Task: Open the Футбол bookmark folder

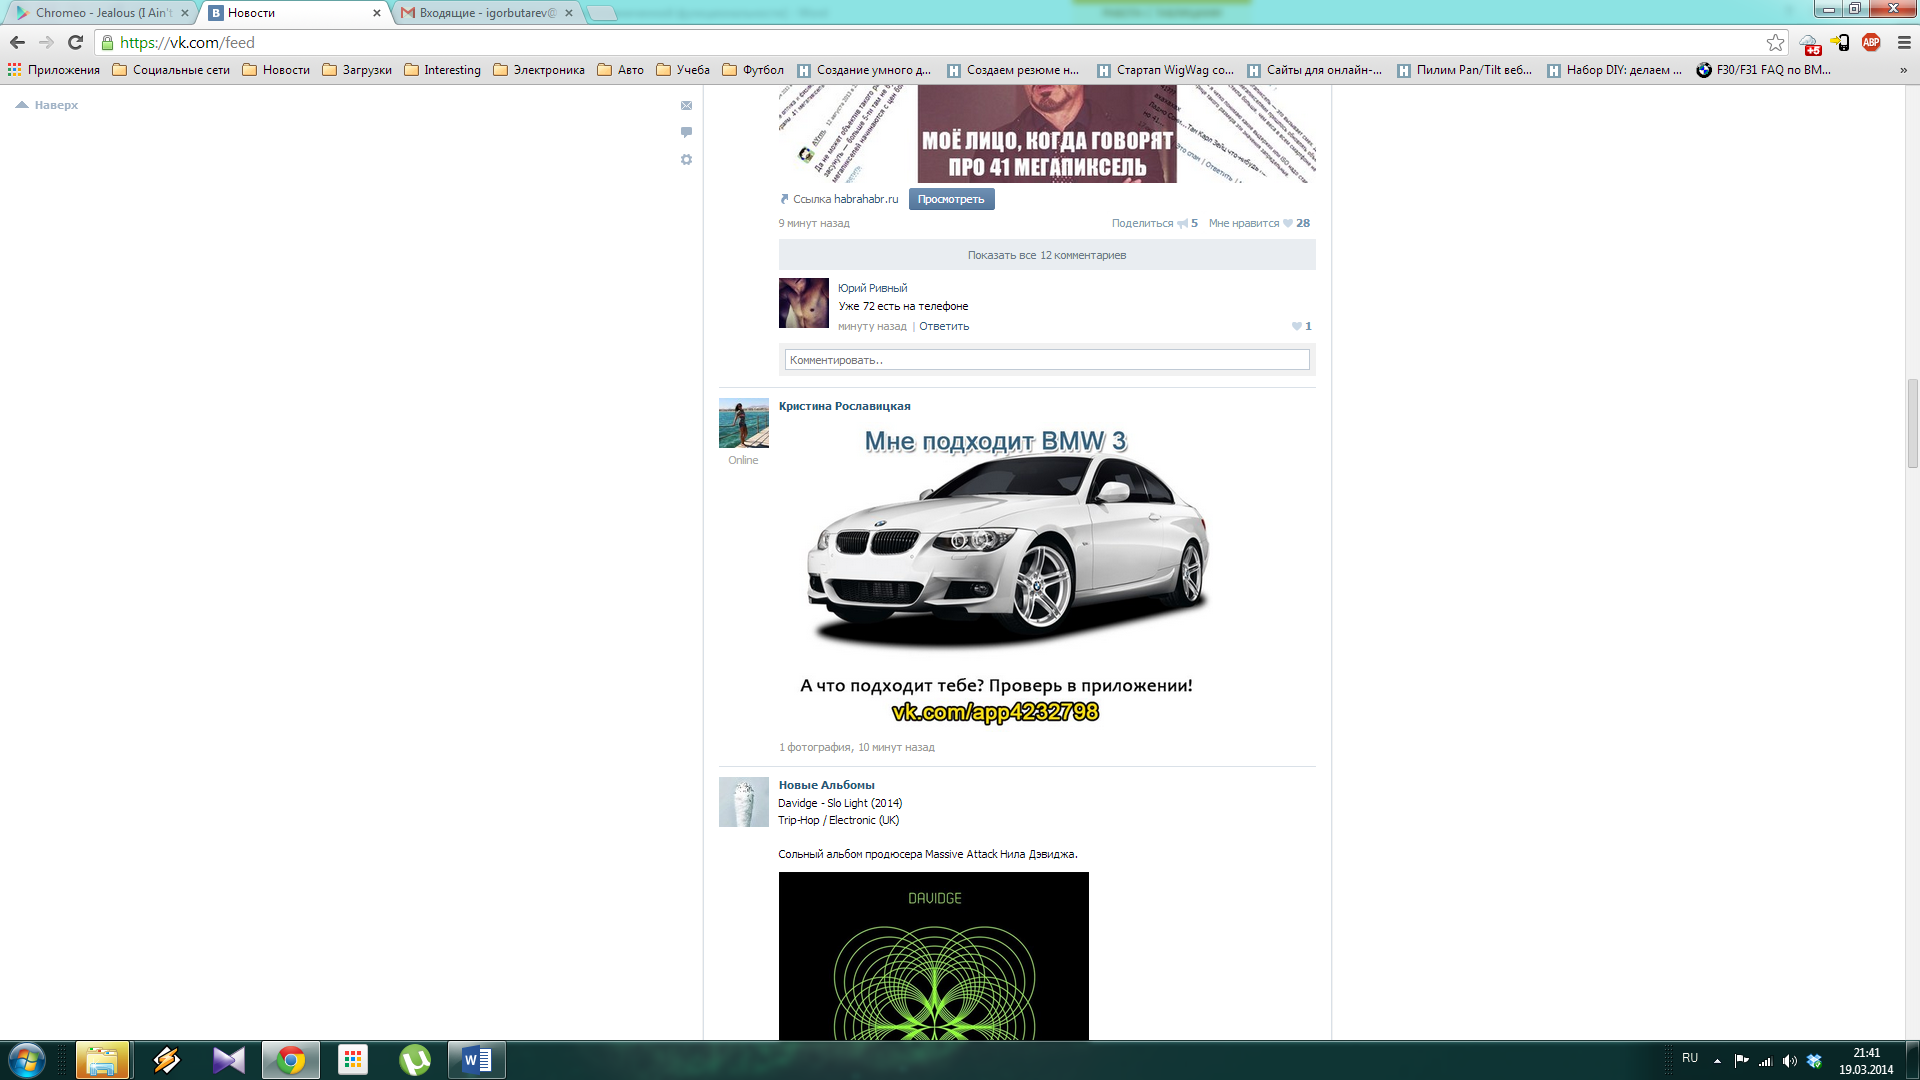Action: pos(753,70)
